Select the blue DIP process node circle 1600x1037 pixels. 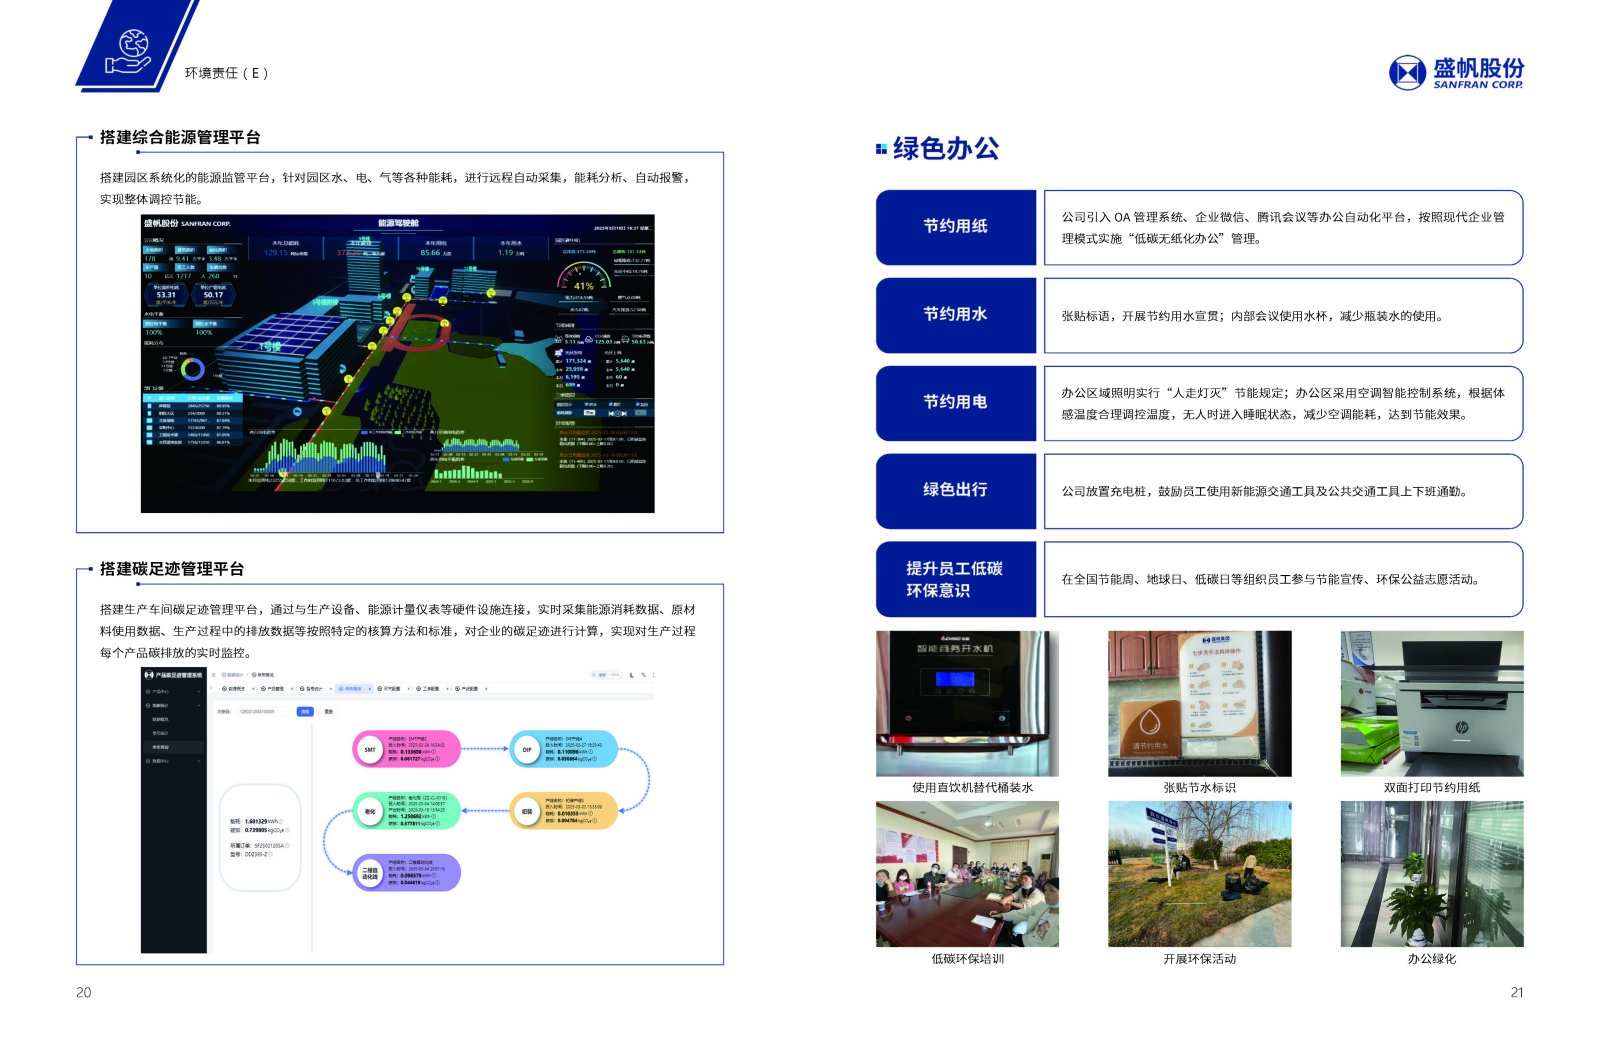pos(527,749)
